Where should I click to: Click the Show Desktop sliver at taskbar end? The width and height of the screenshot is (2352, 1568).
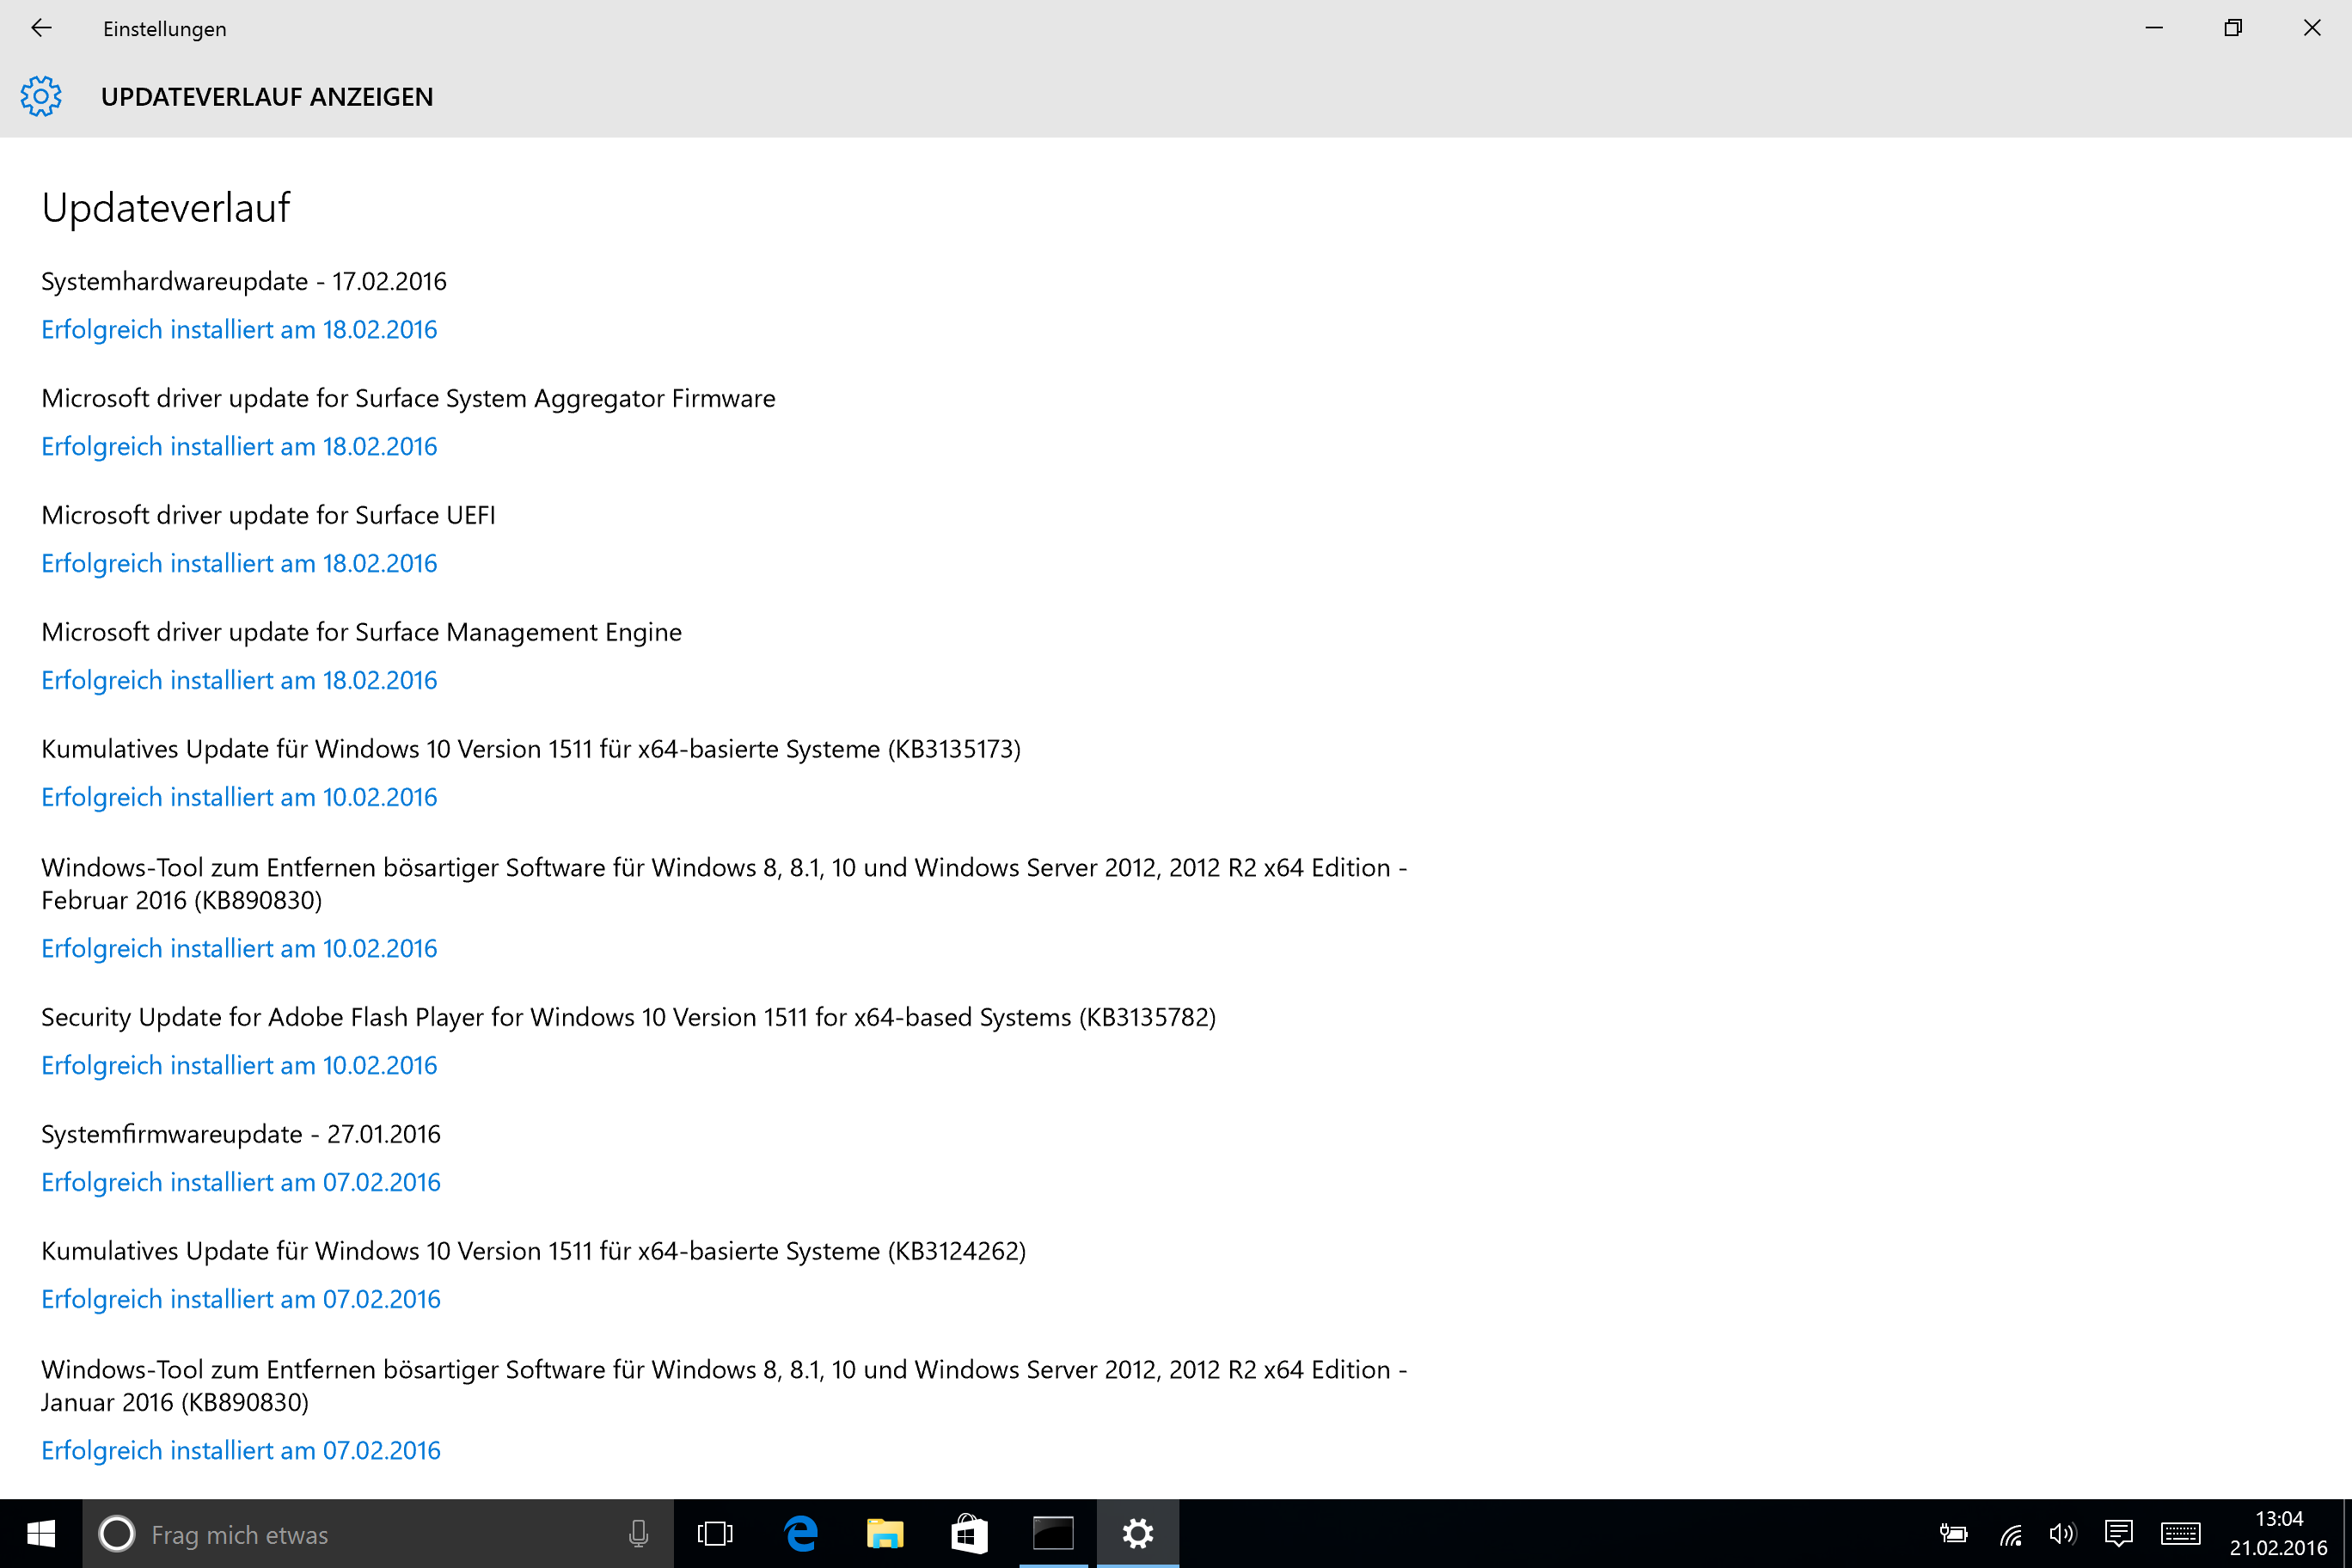tap(2347, 1533)
